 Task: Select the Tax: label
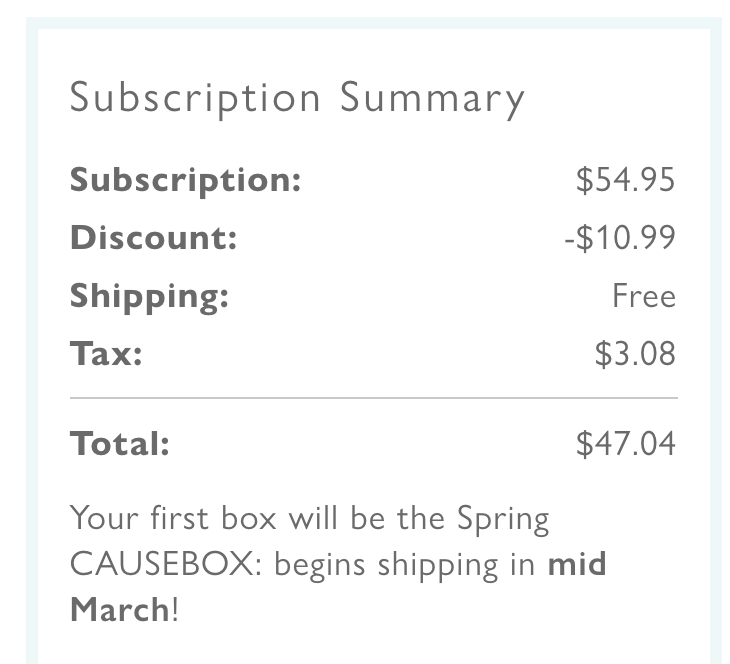[x=106, y=353]
